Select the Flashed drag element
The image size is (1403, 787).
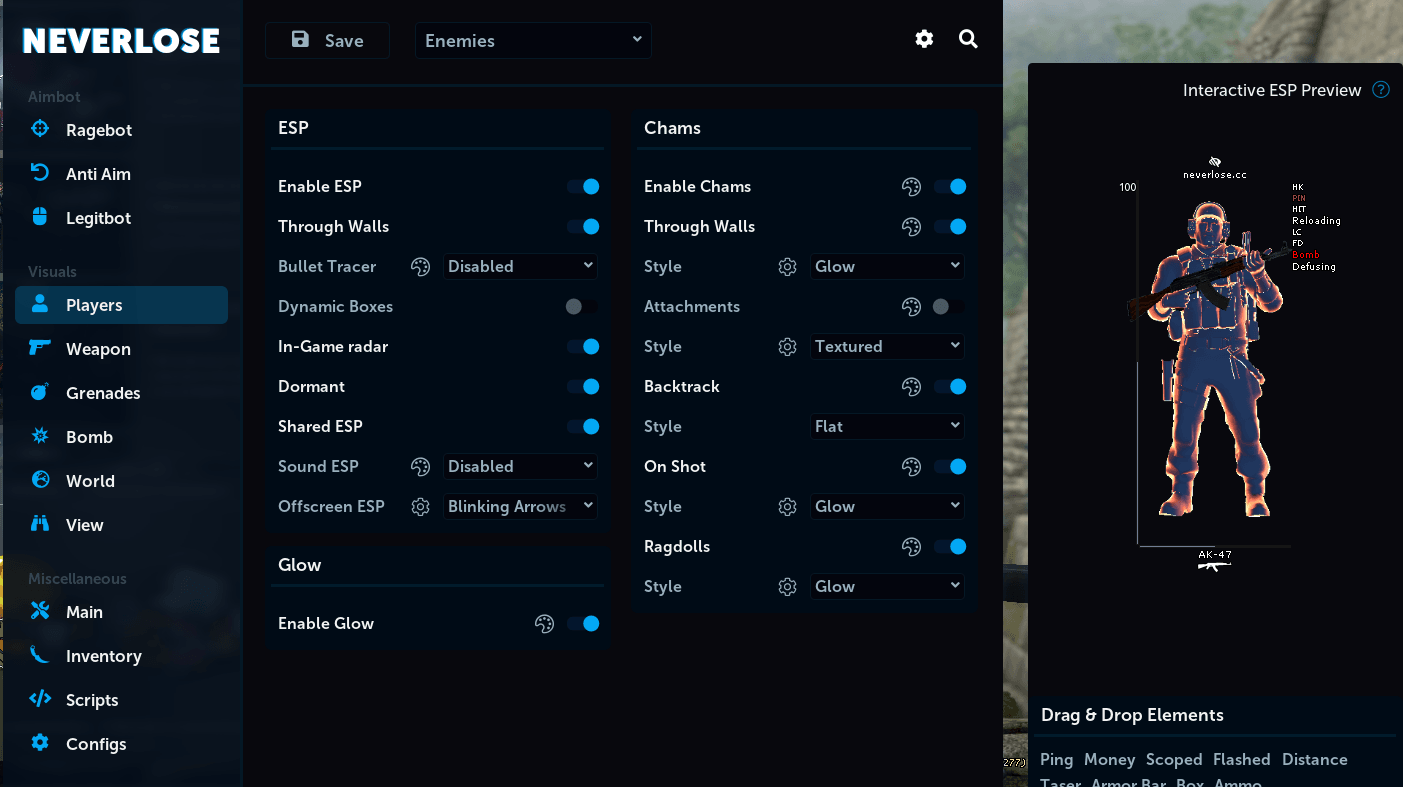point(1241,760)
